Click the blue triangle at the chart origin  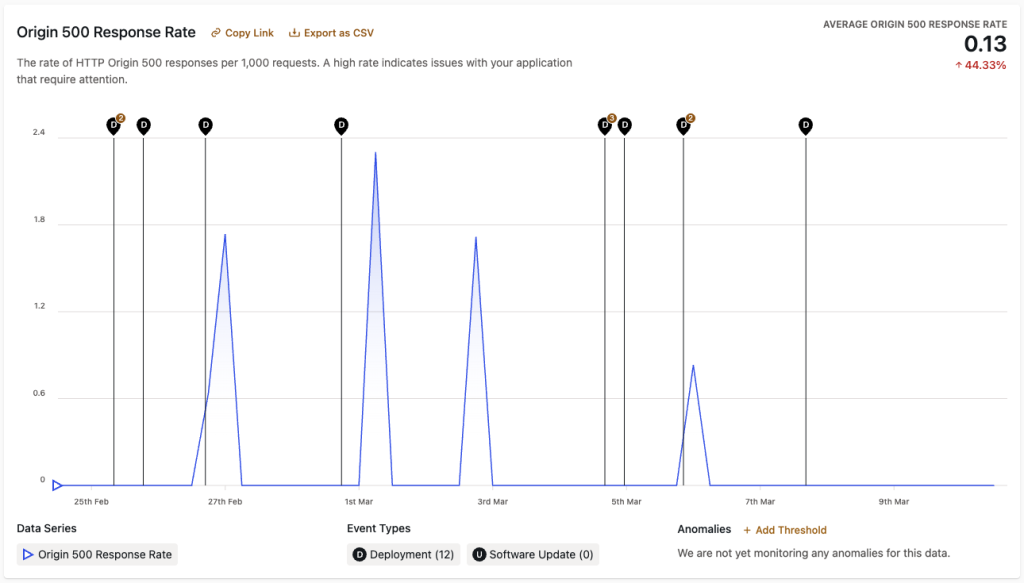point(57,486)
